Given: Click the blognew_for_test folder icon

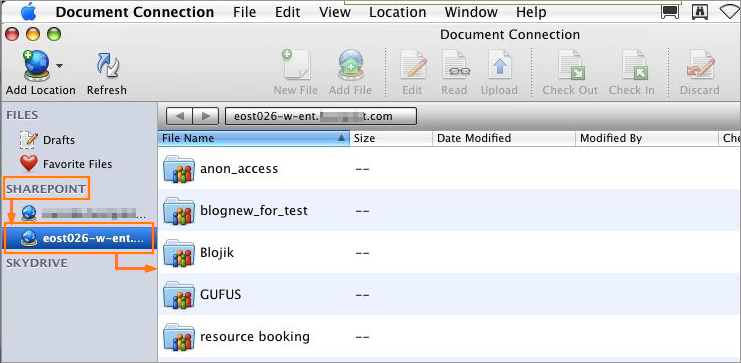Looking at the screenshot, I should pyautogui.click(x=179, y=210).
